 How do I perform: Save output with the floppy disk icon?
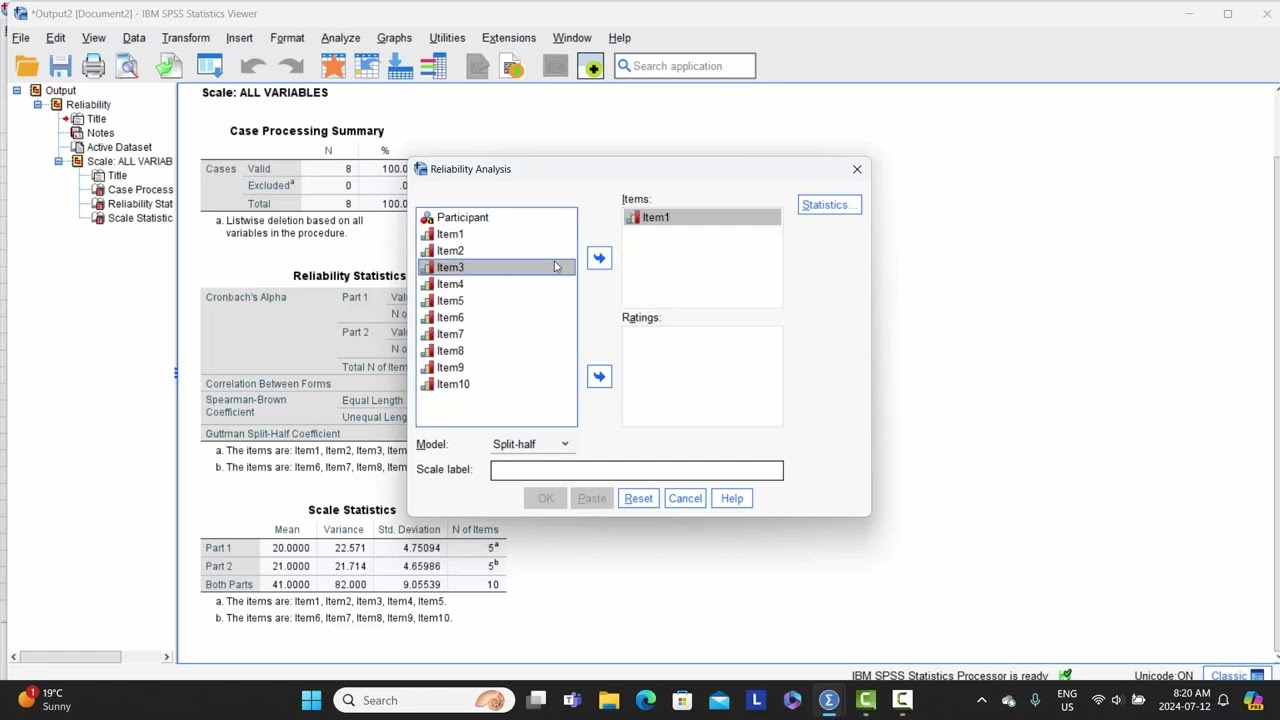pyautogui.click(x=60, y=66)
